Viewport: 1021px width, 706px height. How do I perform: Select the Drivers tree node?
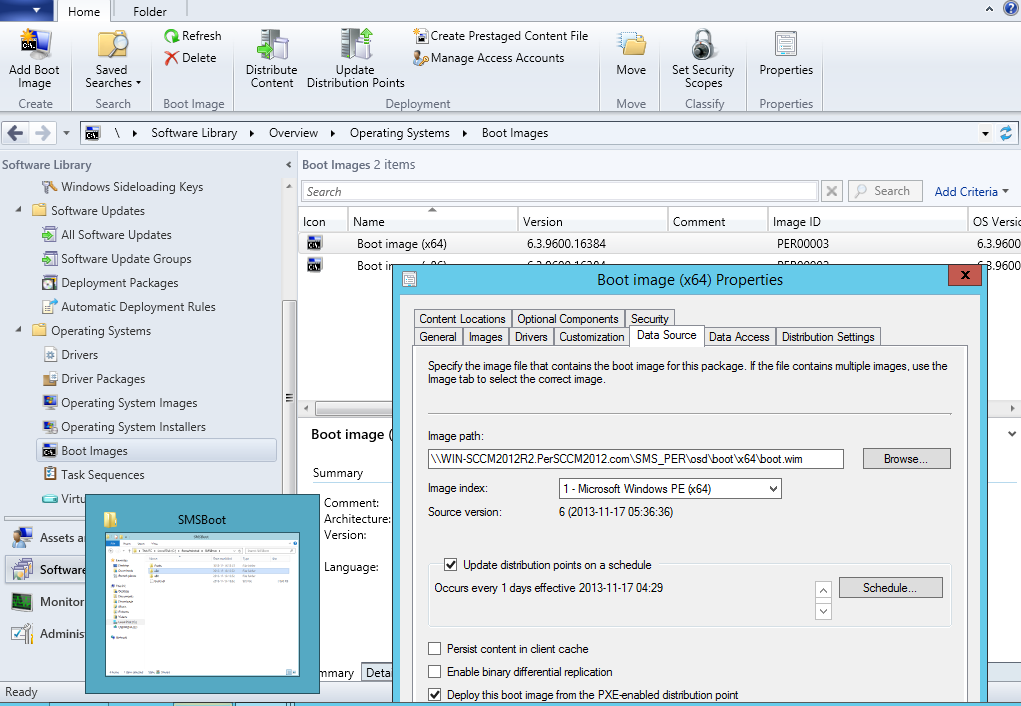pos(70,355)
